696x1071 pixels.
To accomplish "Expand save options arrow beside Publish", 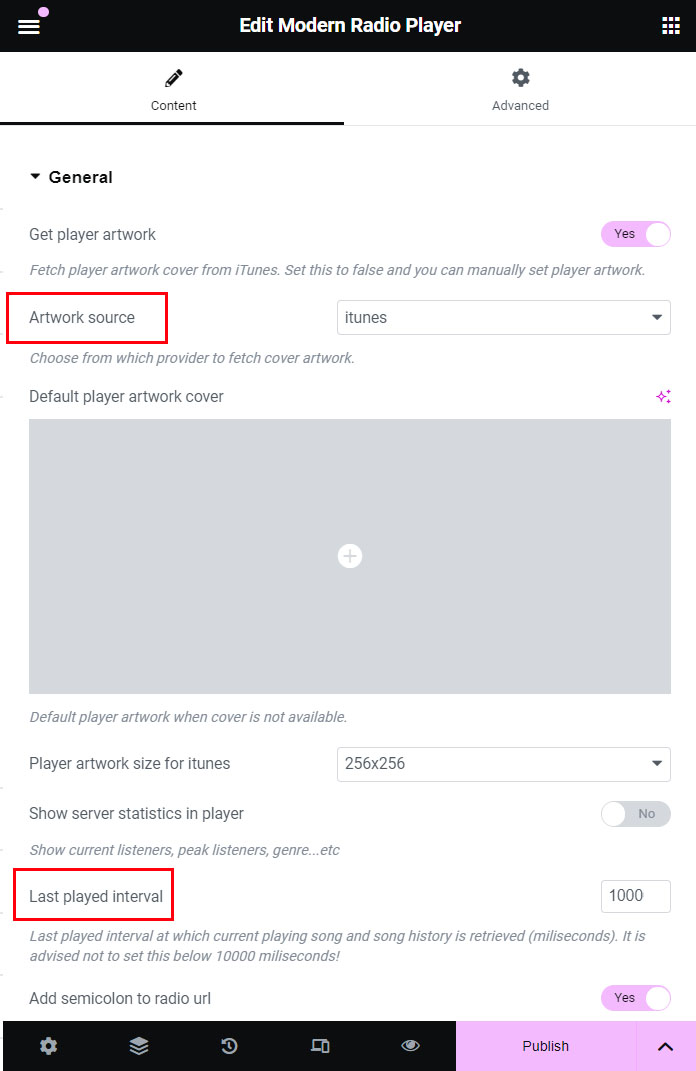I will [665, 1046].
